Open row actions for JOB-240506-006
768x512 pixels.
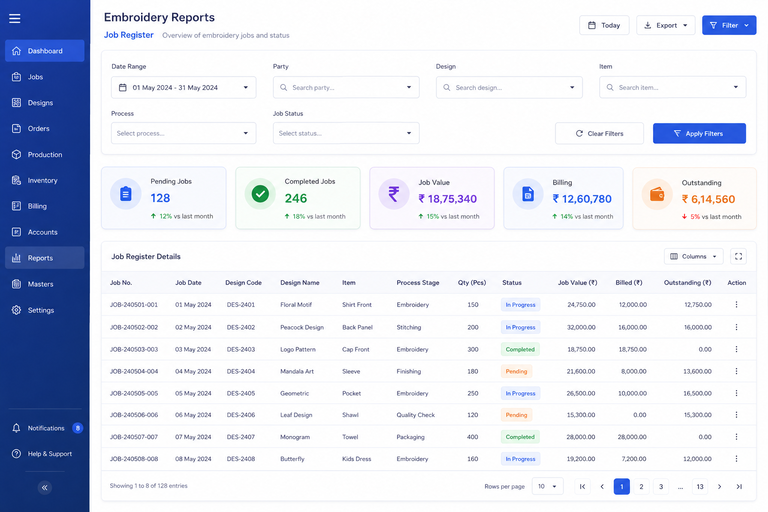tap(736, 415)
